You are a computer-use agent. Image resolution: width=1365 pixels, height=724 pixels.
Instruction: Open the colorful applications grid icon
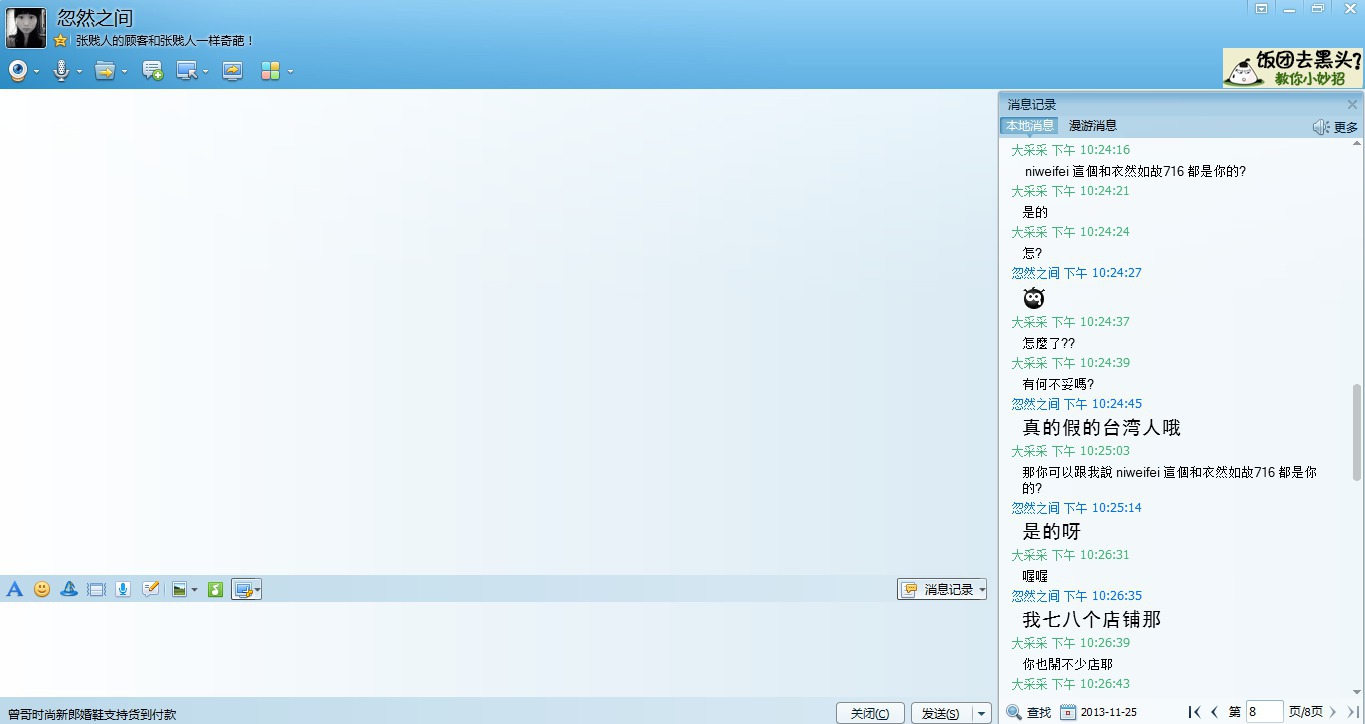[270, 71]
